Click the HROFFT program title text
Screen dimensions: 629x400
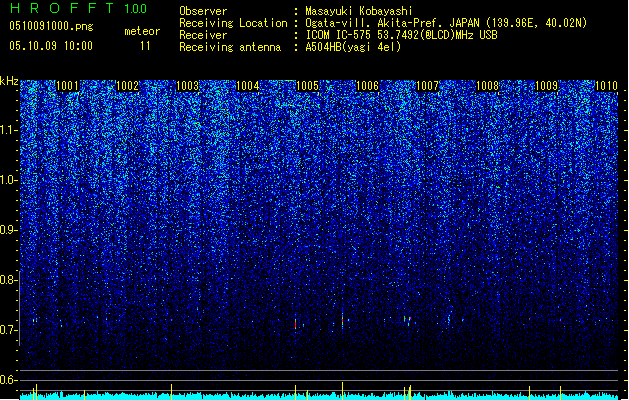61,8
